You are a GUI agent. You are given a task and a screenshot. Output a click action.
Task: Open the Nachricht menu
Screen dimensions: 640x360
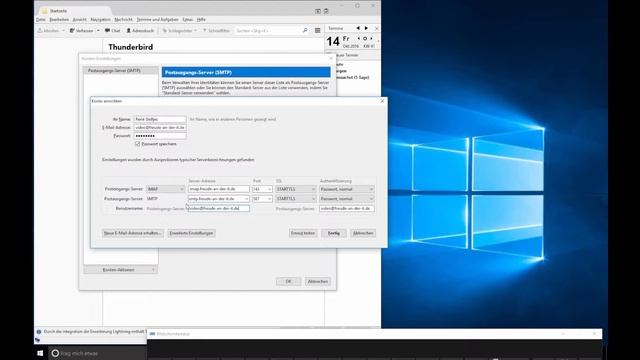(123, 20)
